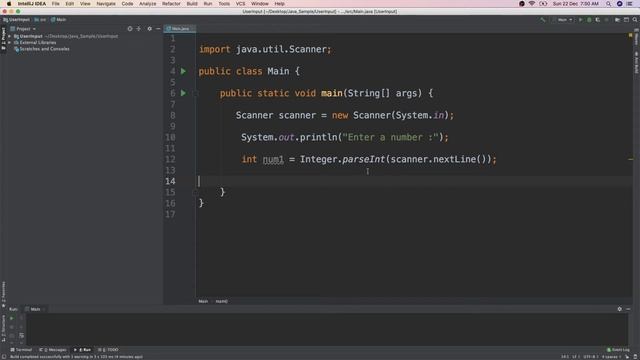Screen dimensions: 640x360
Task: Click the Build project hammer icon
Action: pos(542,20)
